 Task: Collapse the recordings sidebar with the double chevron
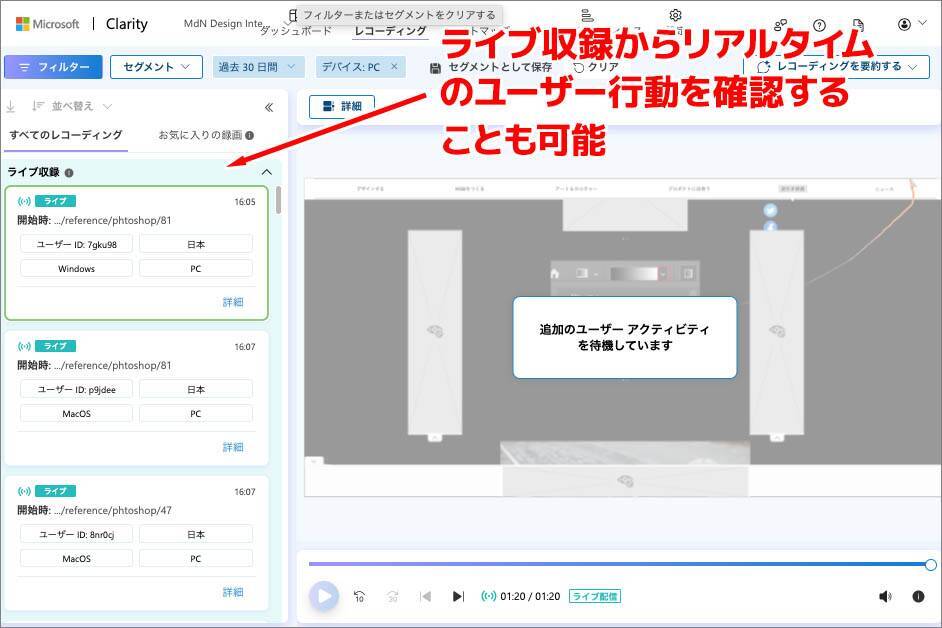tap(268, 107)
